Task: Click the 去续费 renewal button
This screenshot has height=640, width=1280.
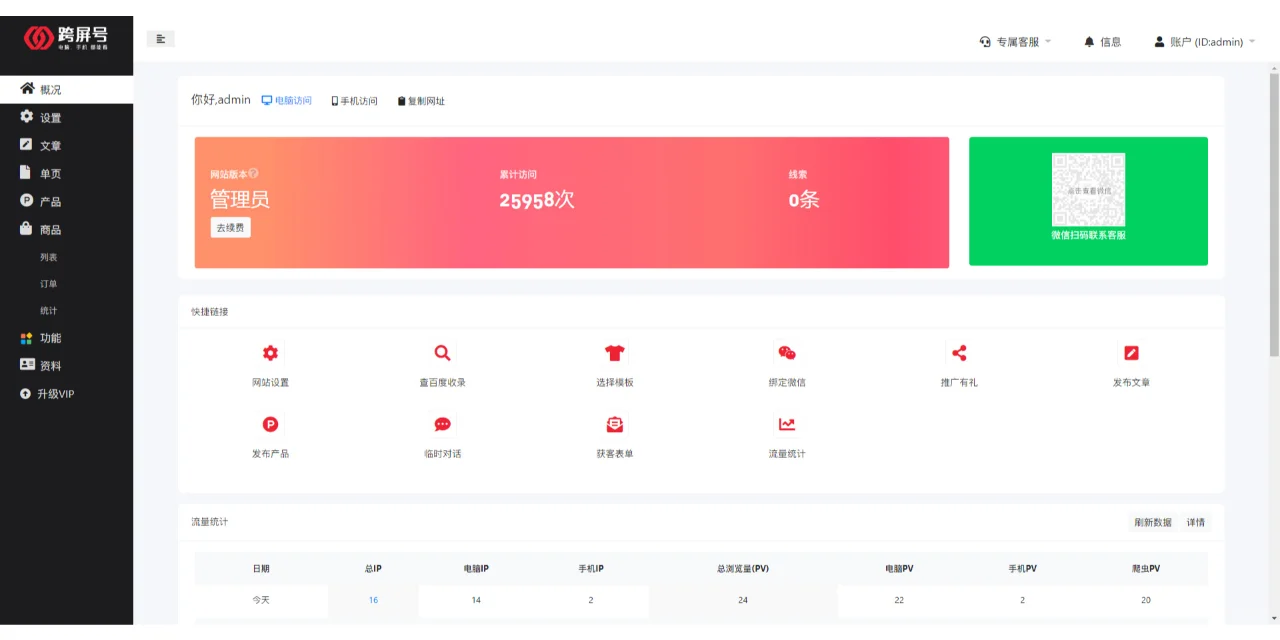Action: [x=230, y=227]
